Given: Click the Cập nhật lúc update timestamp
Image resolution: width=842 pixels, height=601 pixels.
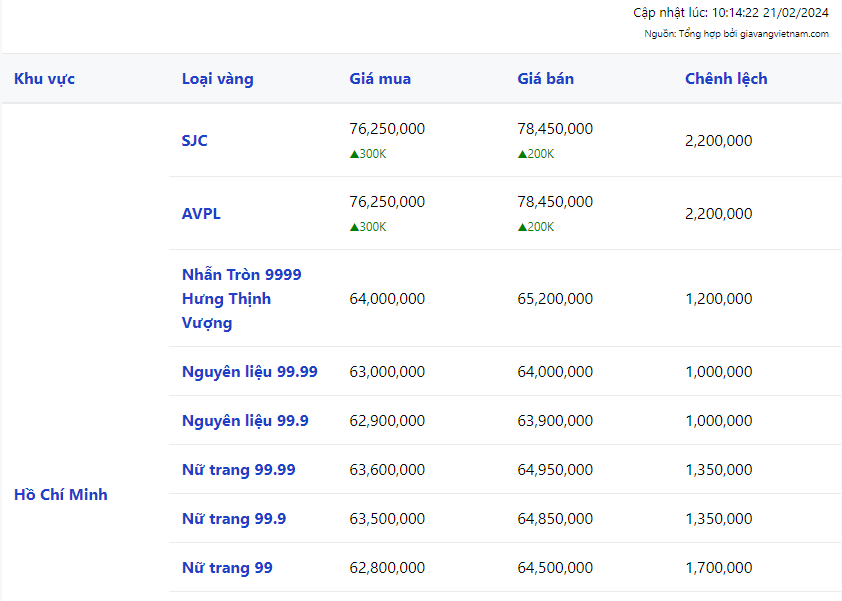Looking at the screenshot, I should [730, 13].
